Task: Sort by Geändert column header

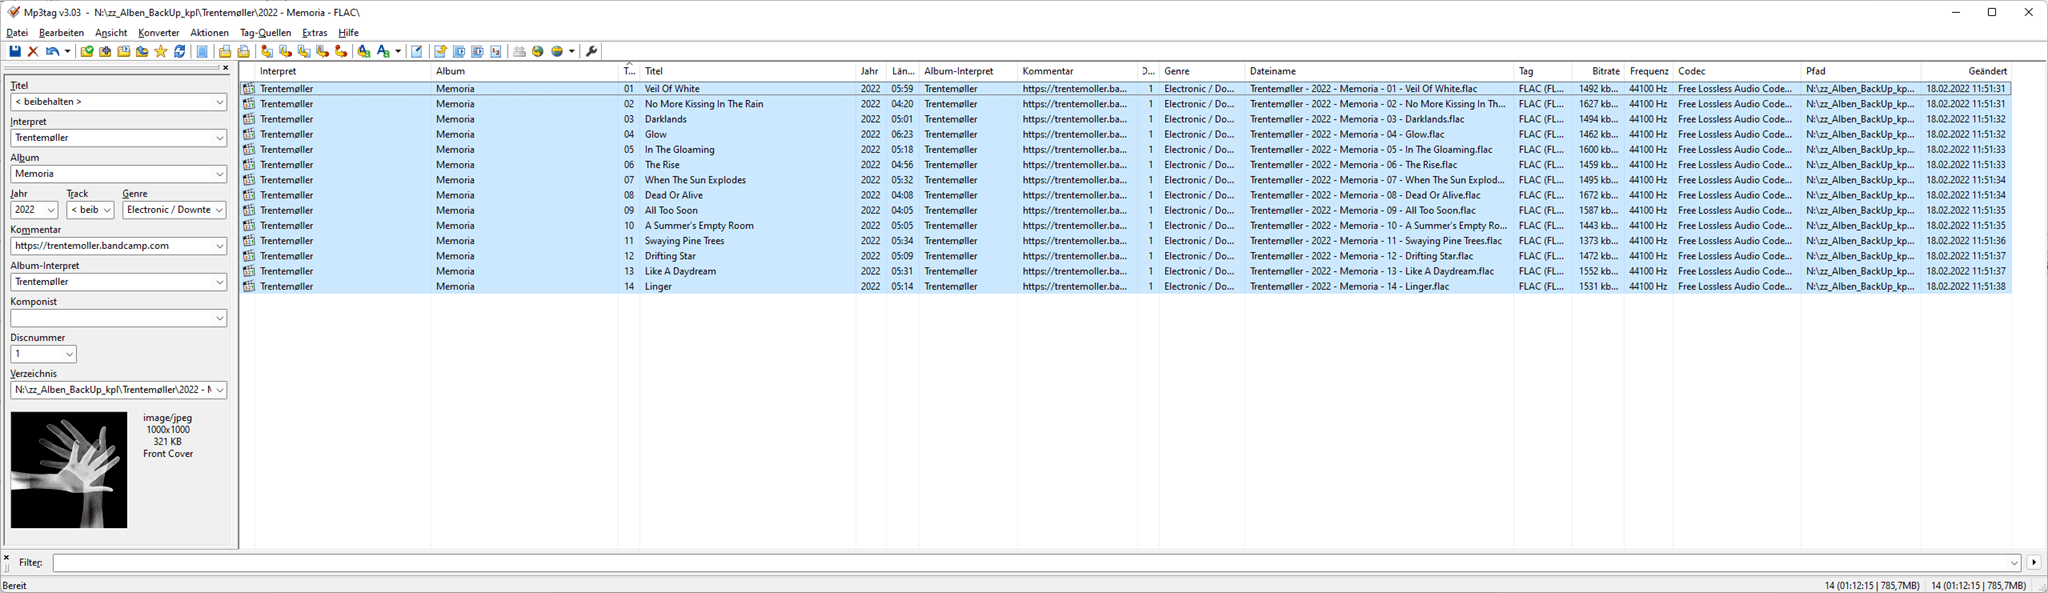Action: [x=1966, y=71]
